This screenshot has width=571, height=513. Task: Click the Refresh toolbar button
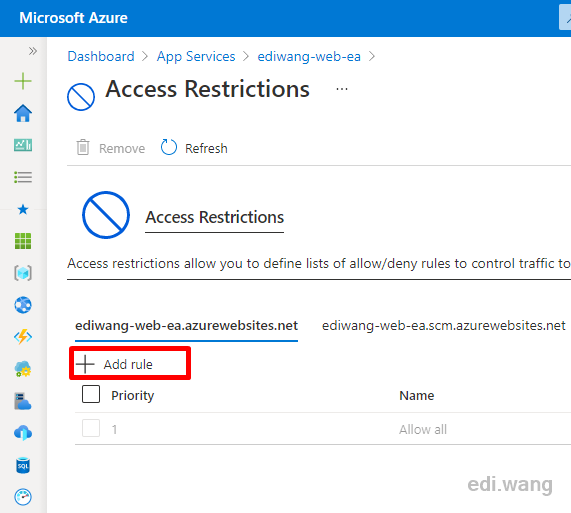pyautogui.click(x=194, y=148)
